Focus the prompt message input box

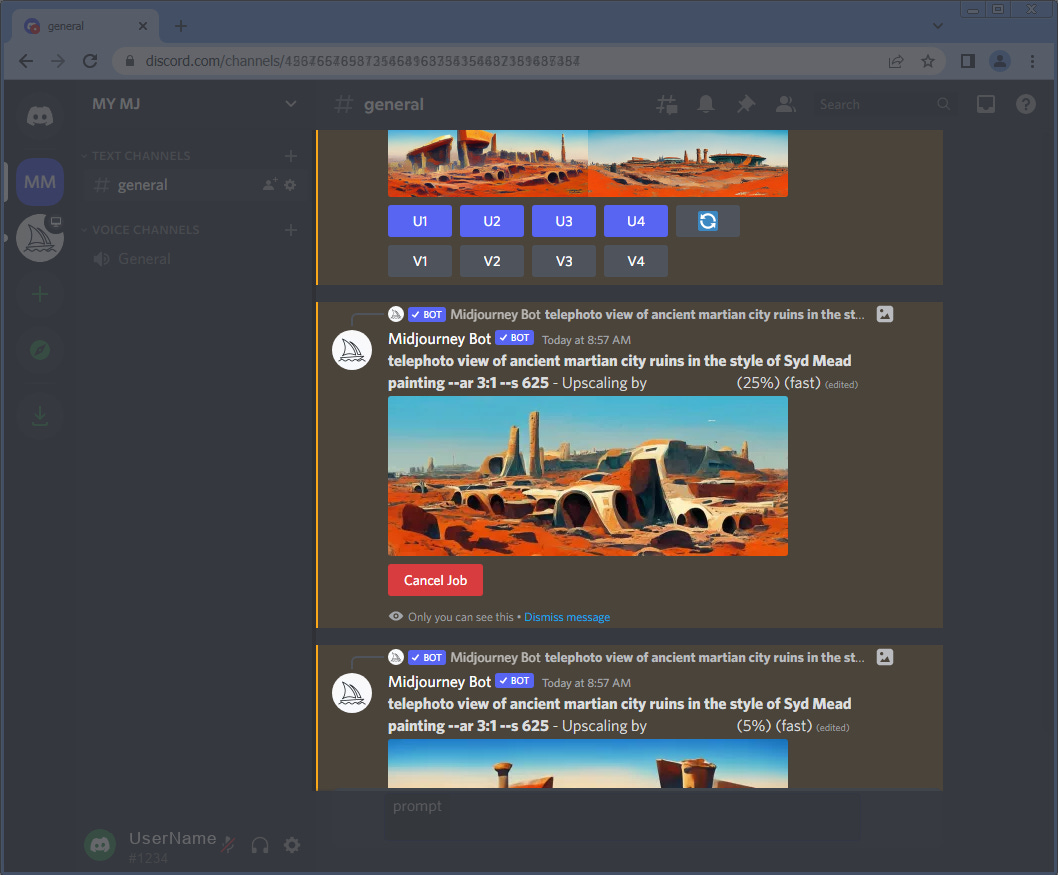point(622,815)
